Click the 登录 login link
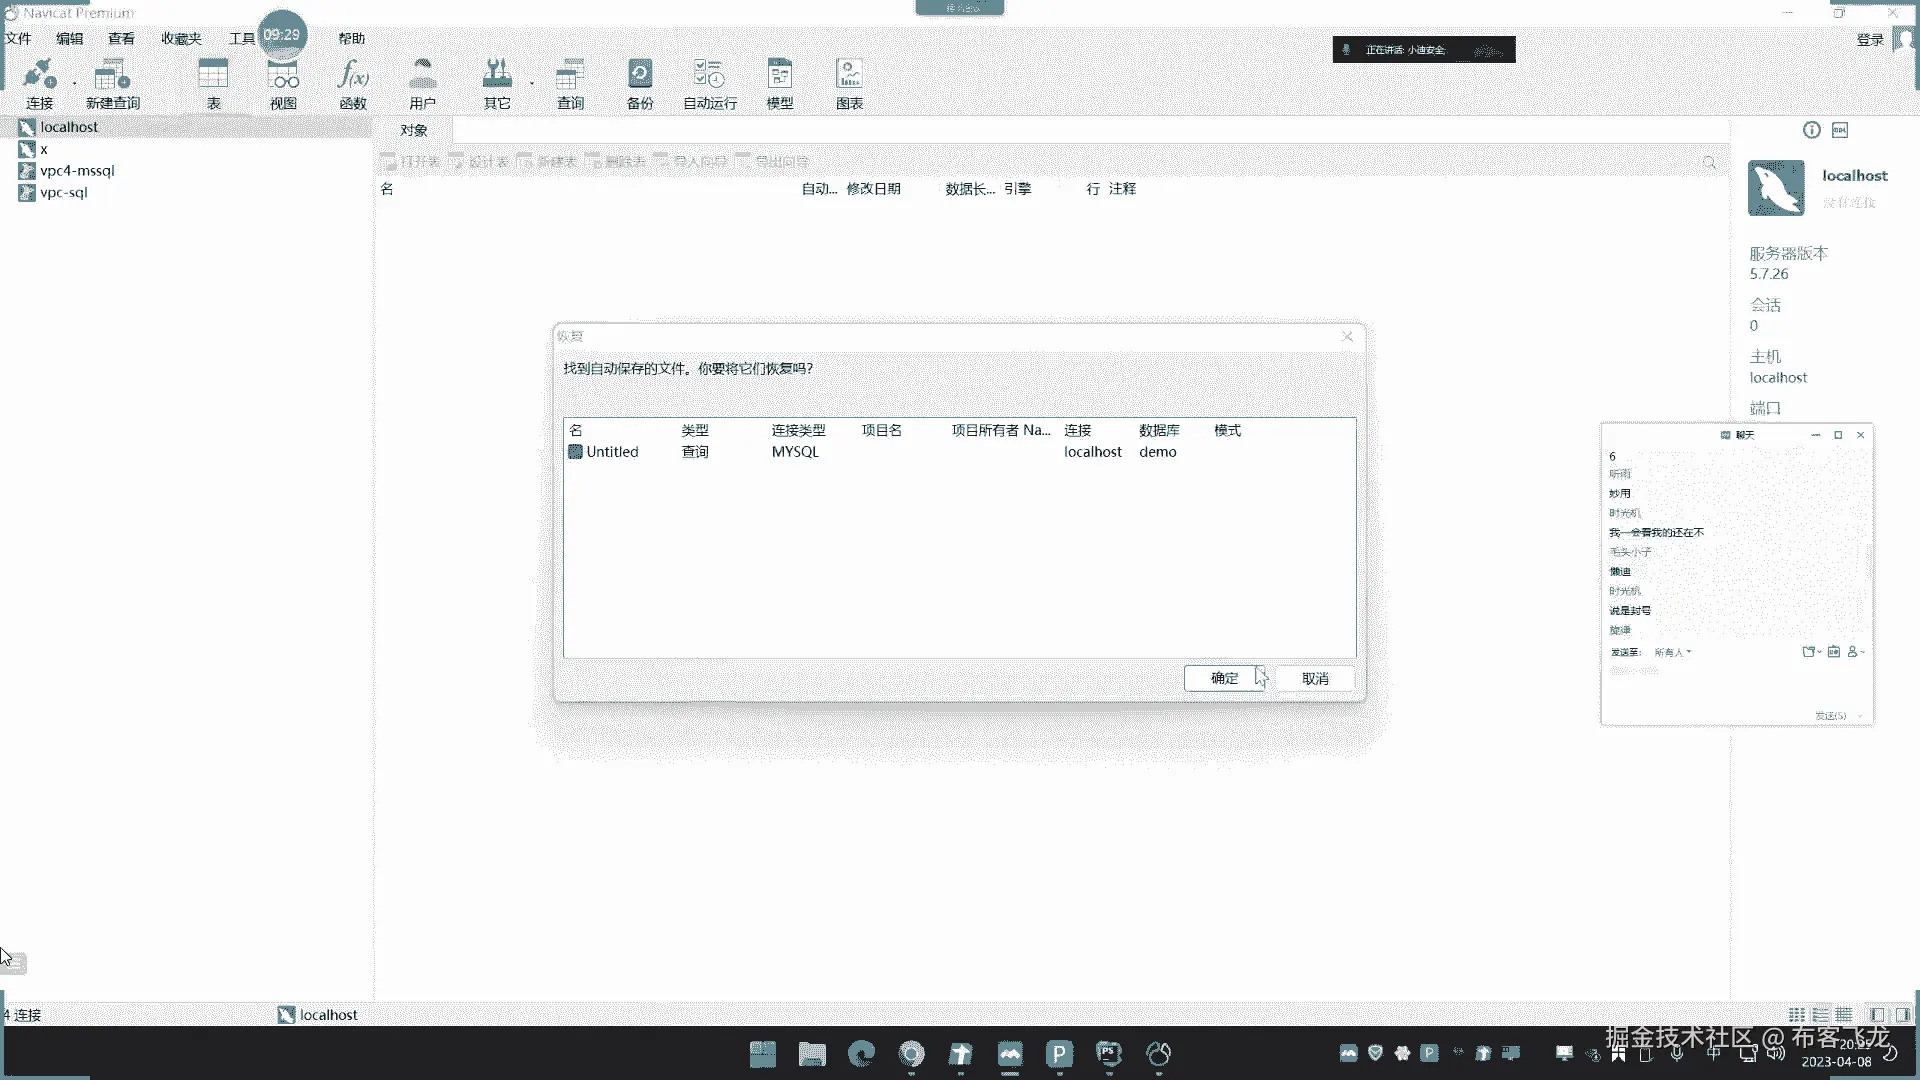Image resolution: width=1920 pixels, height=1080 pixels. tap(1869, 40)
